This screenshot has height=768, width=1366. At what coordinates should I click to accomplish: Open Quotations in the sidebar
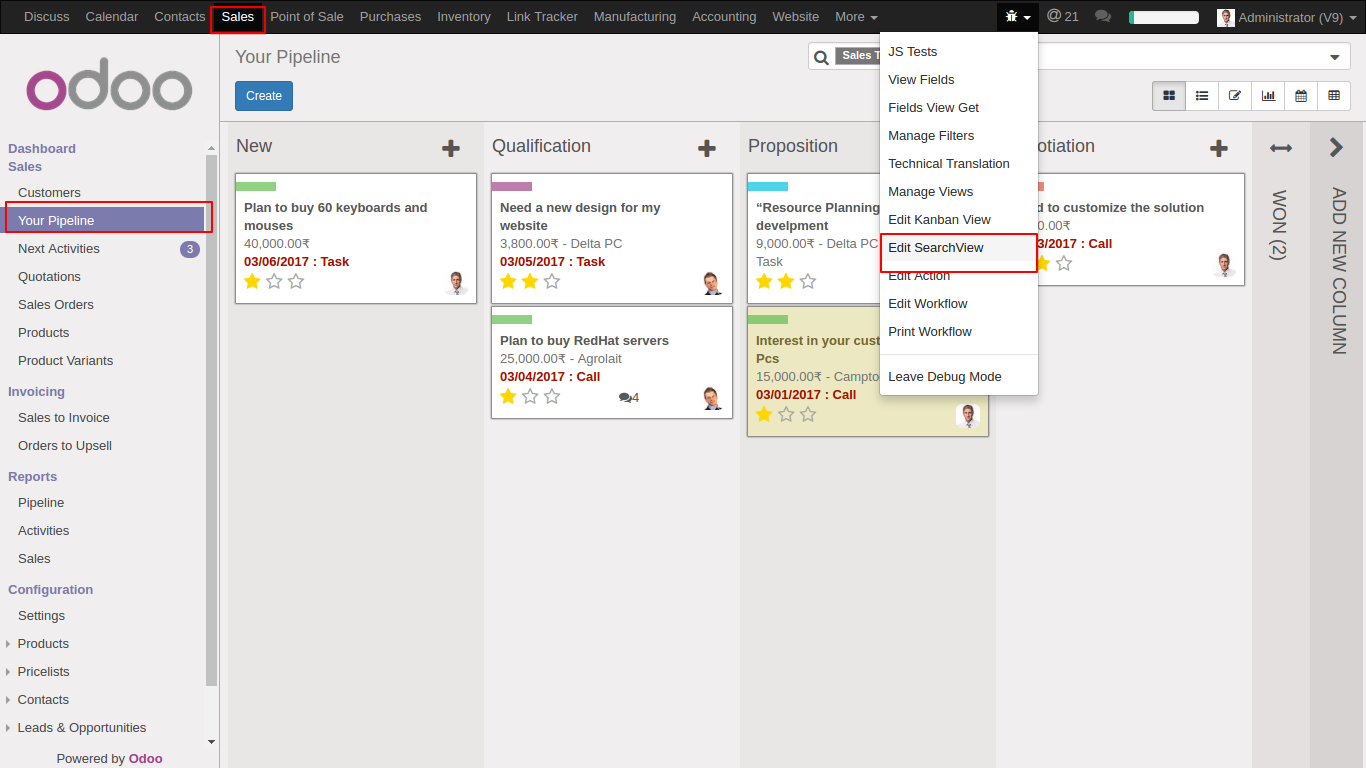tap(48, 276)
